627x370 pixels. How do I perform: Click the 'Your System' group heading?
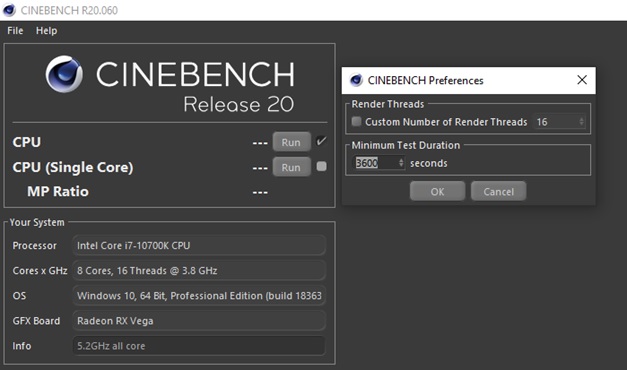pos(37,222)
